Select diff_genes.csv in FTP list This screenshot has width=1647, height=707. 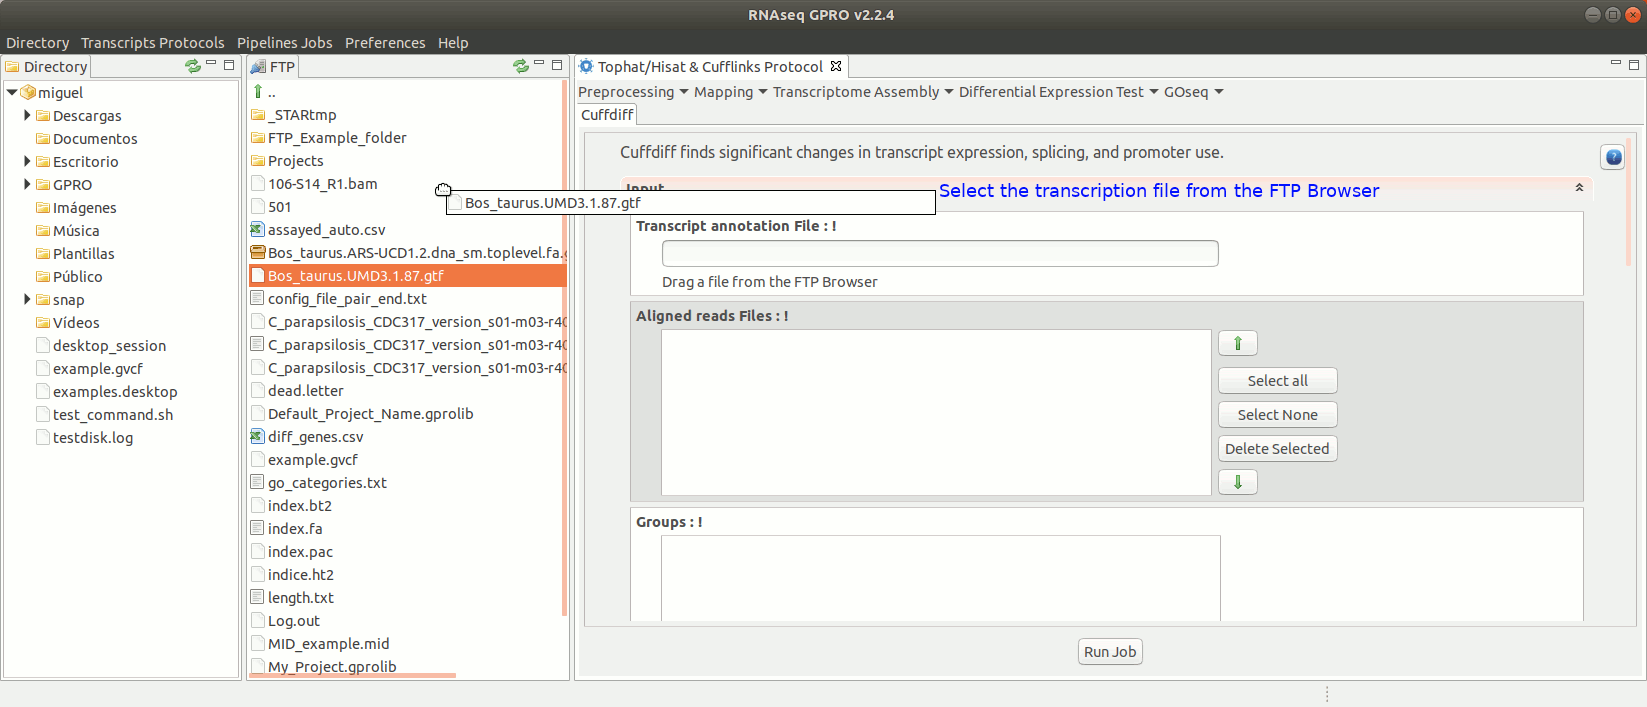315,437
